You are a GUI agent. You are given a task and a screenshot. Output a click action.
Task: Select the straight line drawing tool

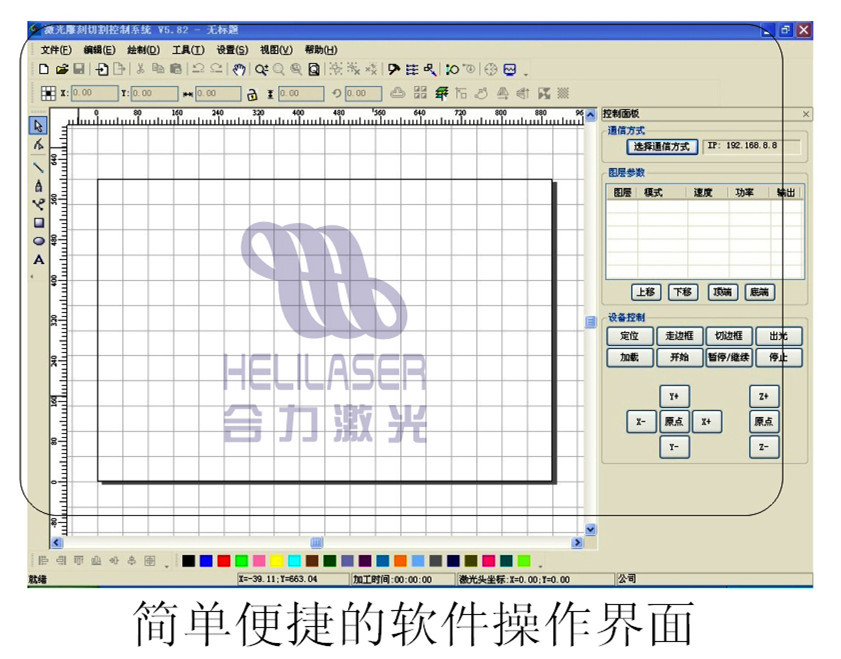point(39,167)
